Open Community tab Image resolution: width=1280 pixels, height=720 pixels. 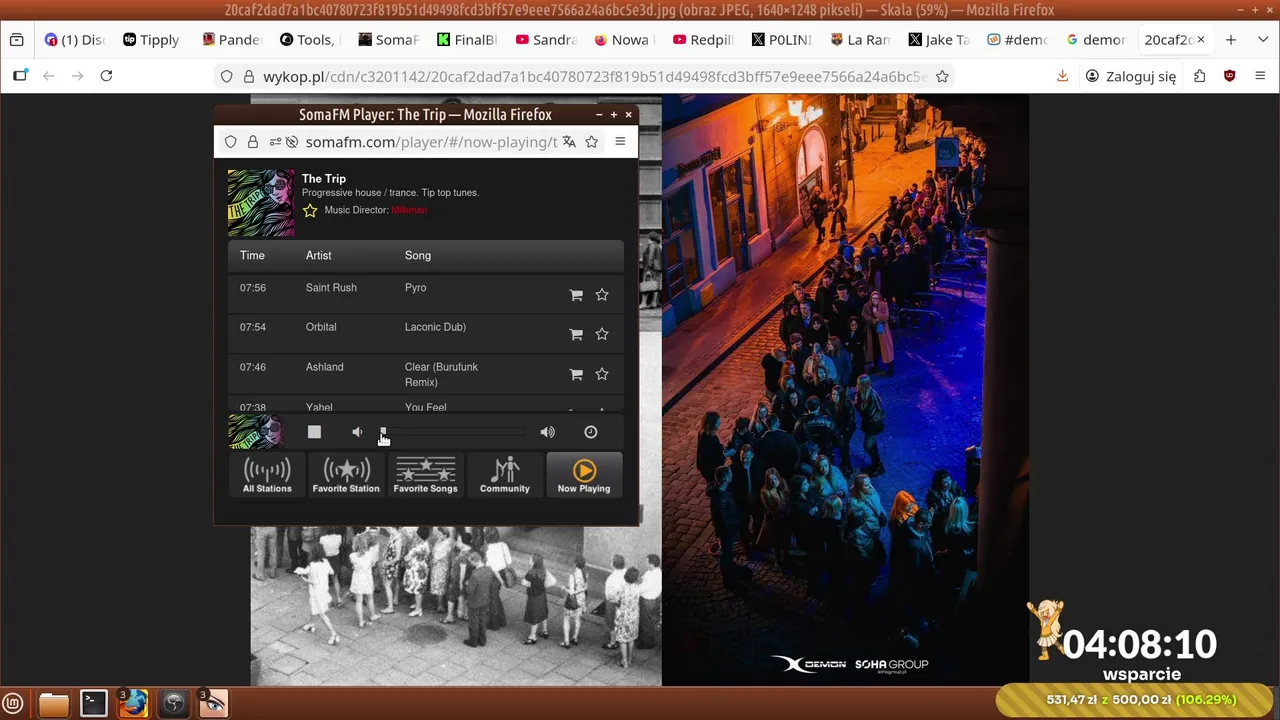pos(505,475)
